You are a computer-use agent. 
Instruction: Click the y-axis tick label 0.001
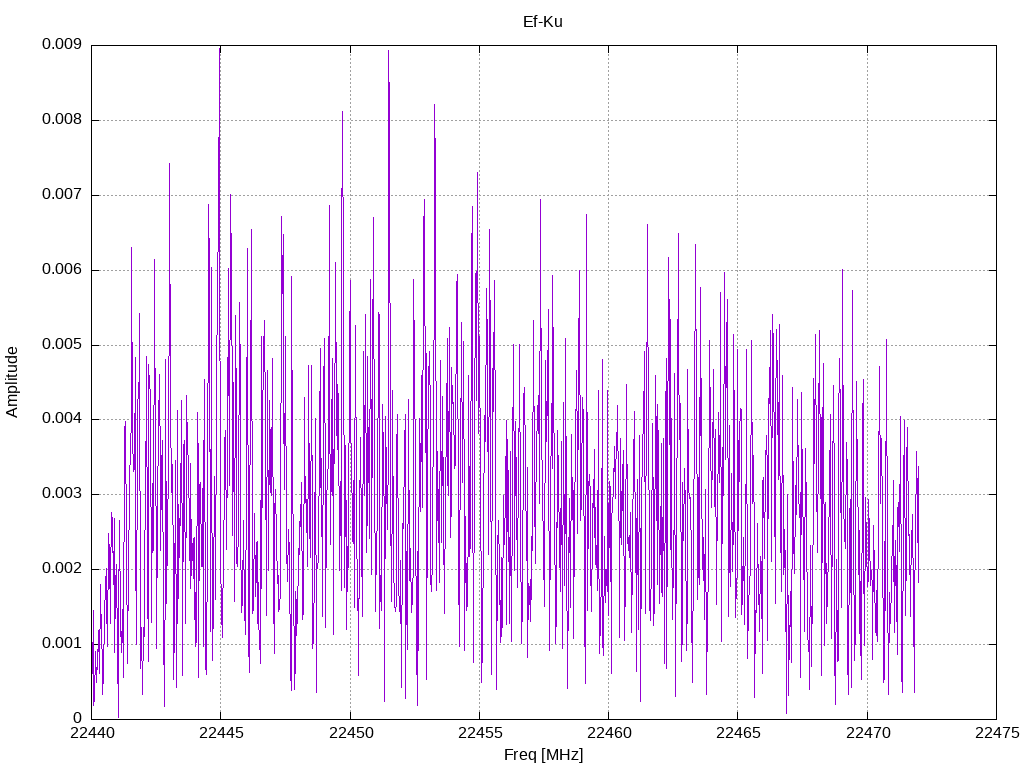(62, 643)
